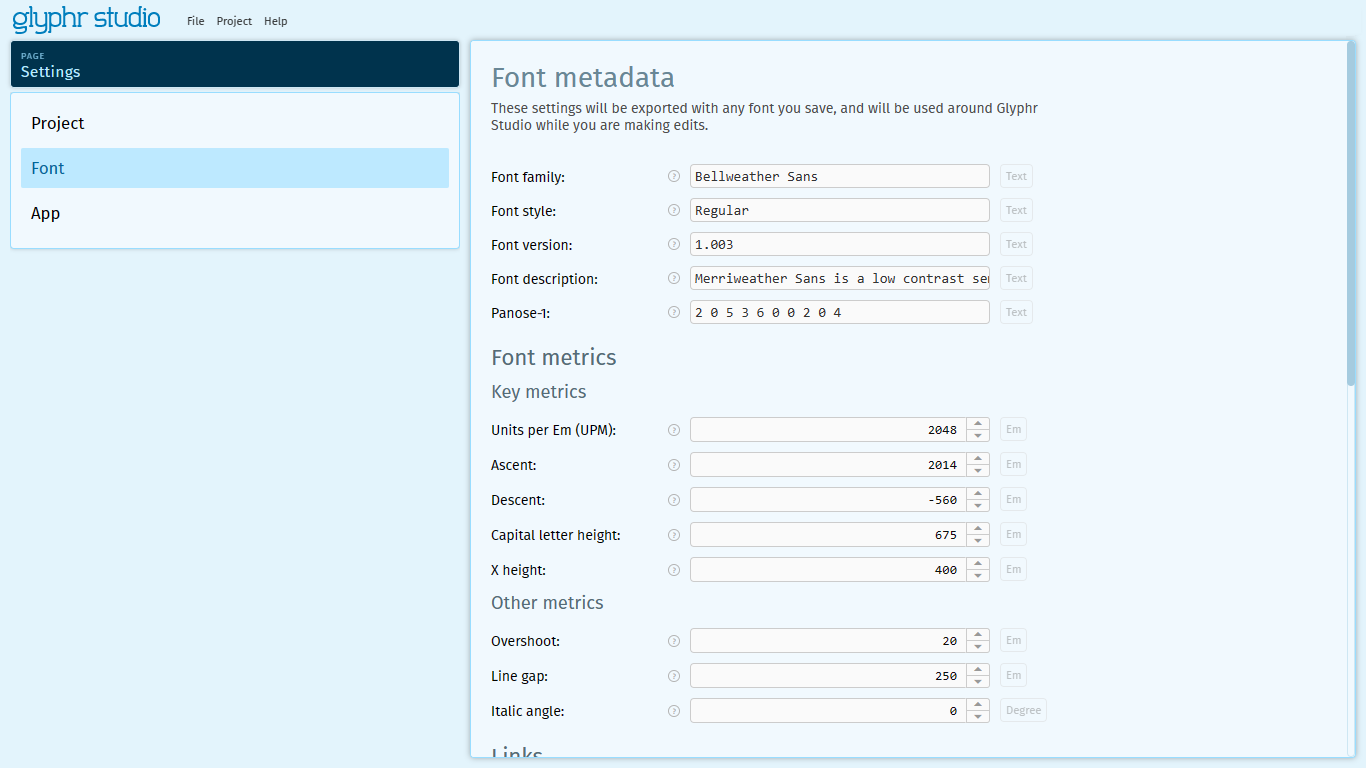The image size is (1366, 768).
Task: Increase Units per Em with up arrow
Action: pyautogui.click(x=978, y=424)
